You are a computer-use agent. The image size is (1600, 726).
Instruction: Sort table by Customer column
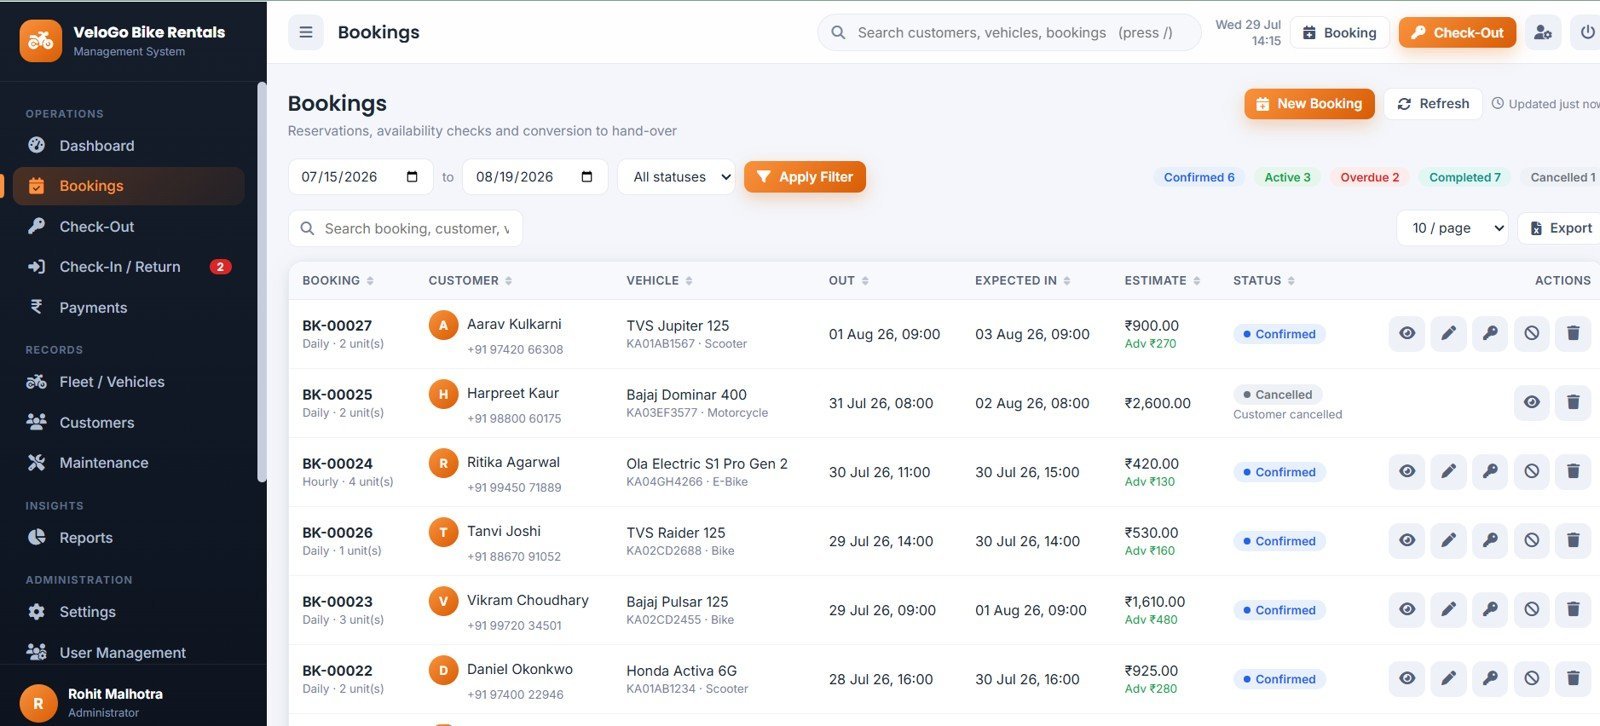click(x=470, y=281)
